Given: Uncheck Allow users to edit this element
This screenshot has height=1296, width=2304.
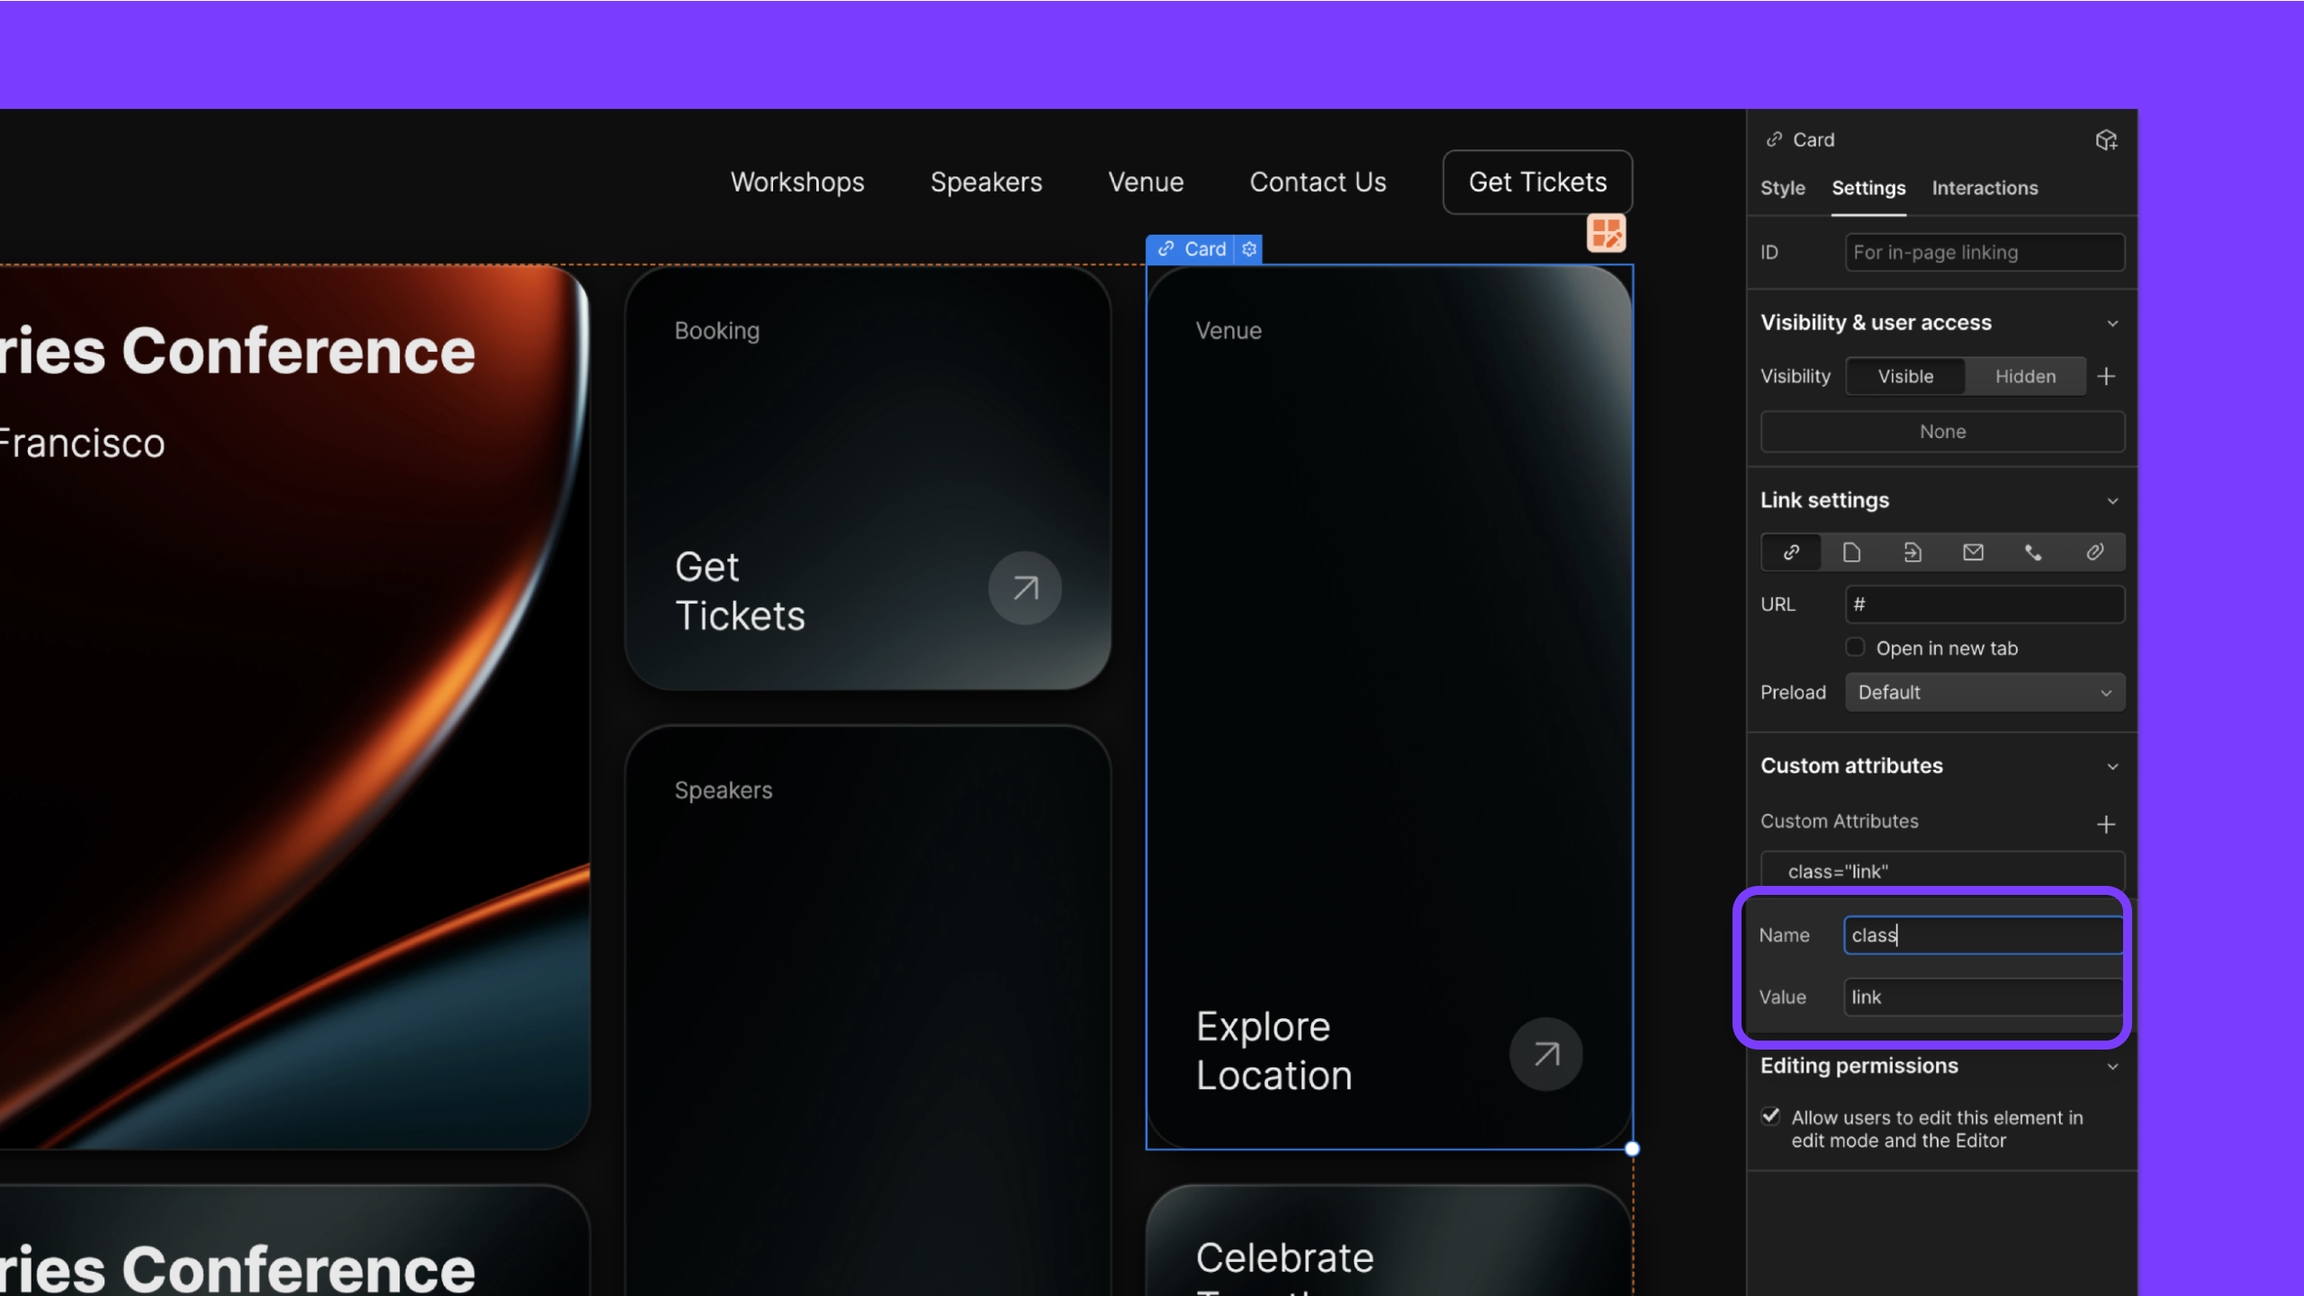Looking at the screenshot, I should point(1771,1116).
